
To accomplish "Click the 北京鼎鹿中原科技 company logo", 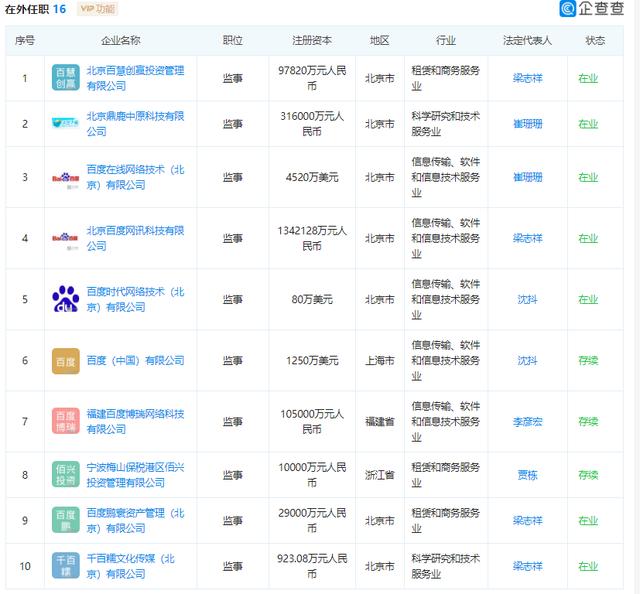I will pos(66,123).
